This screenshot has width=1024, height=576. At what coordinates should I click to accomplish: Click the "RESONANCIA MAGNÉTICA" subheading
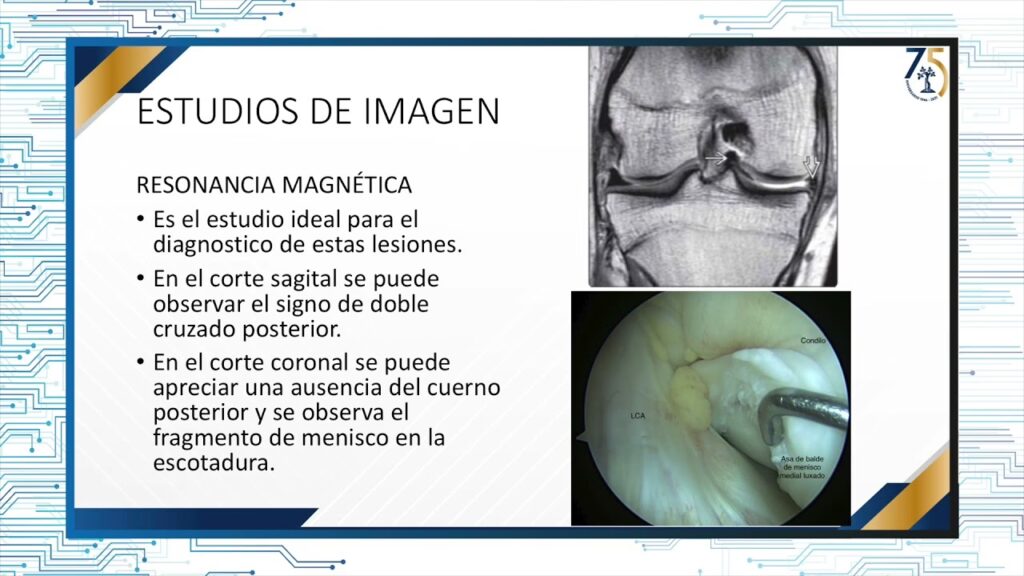(274, 185)
